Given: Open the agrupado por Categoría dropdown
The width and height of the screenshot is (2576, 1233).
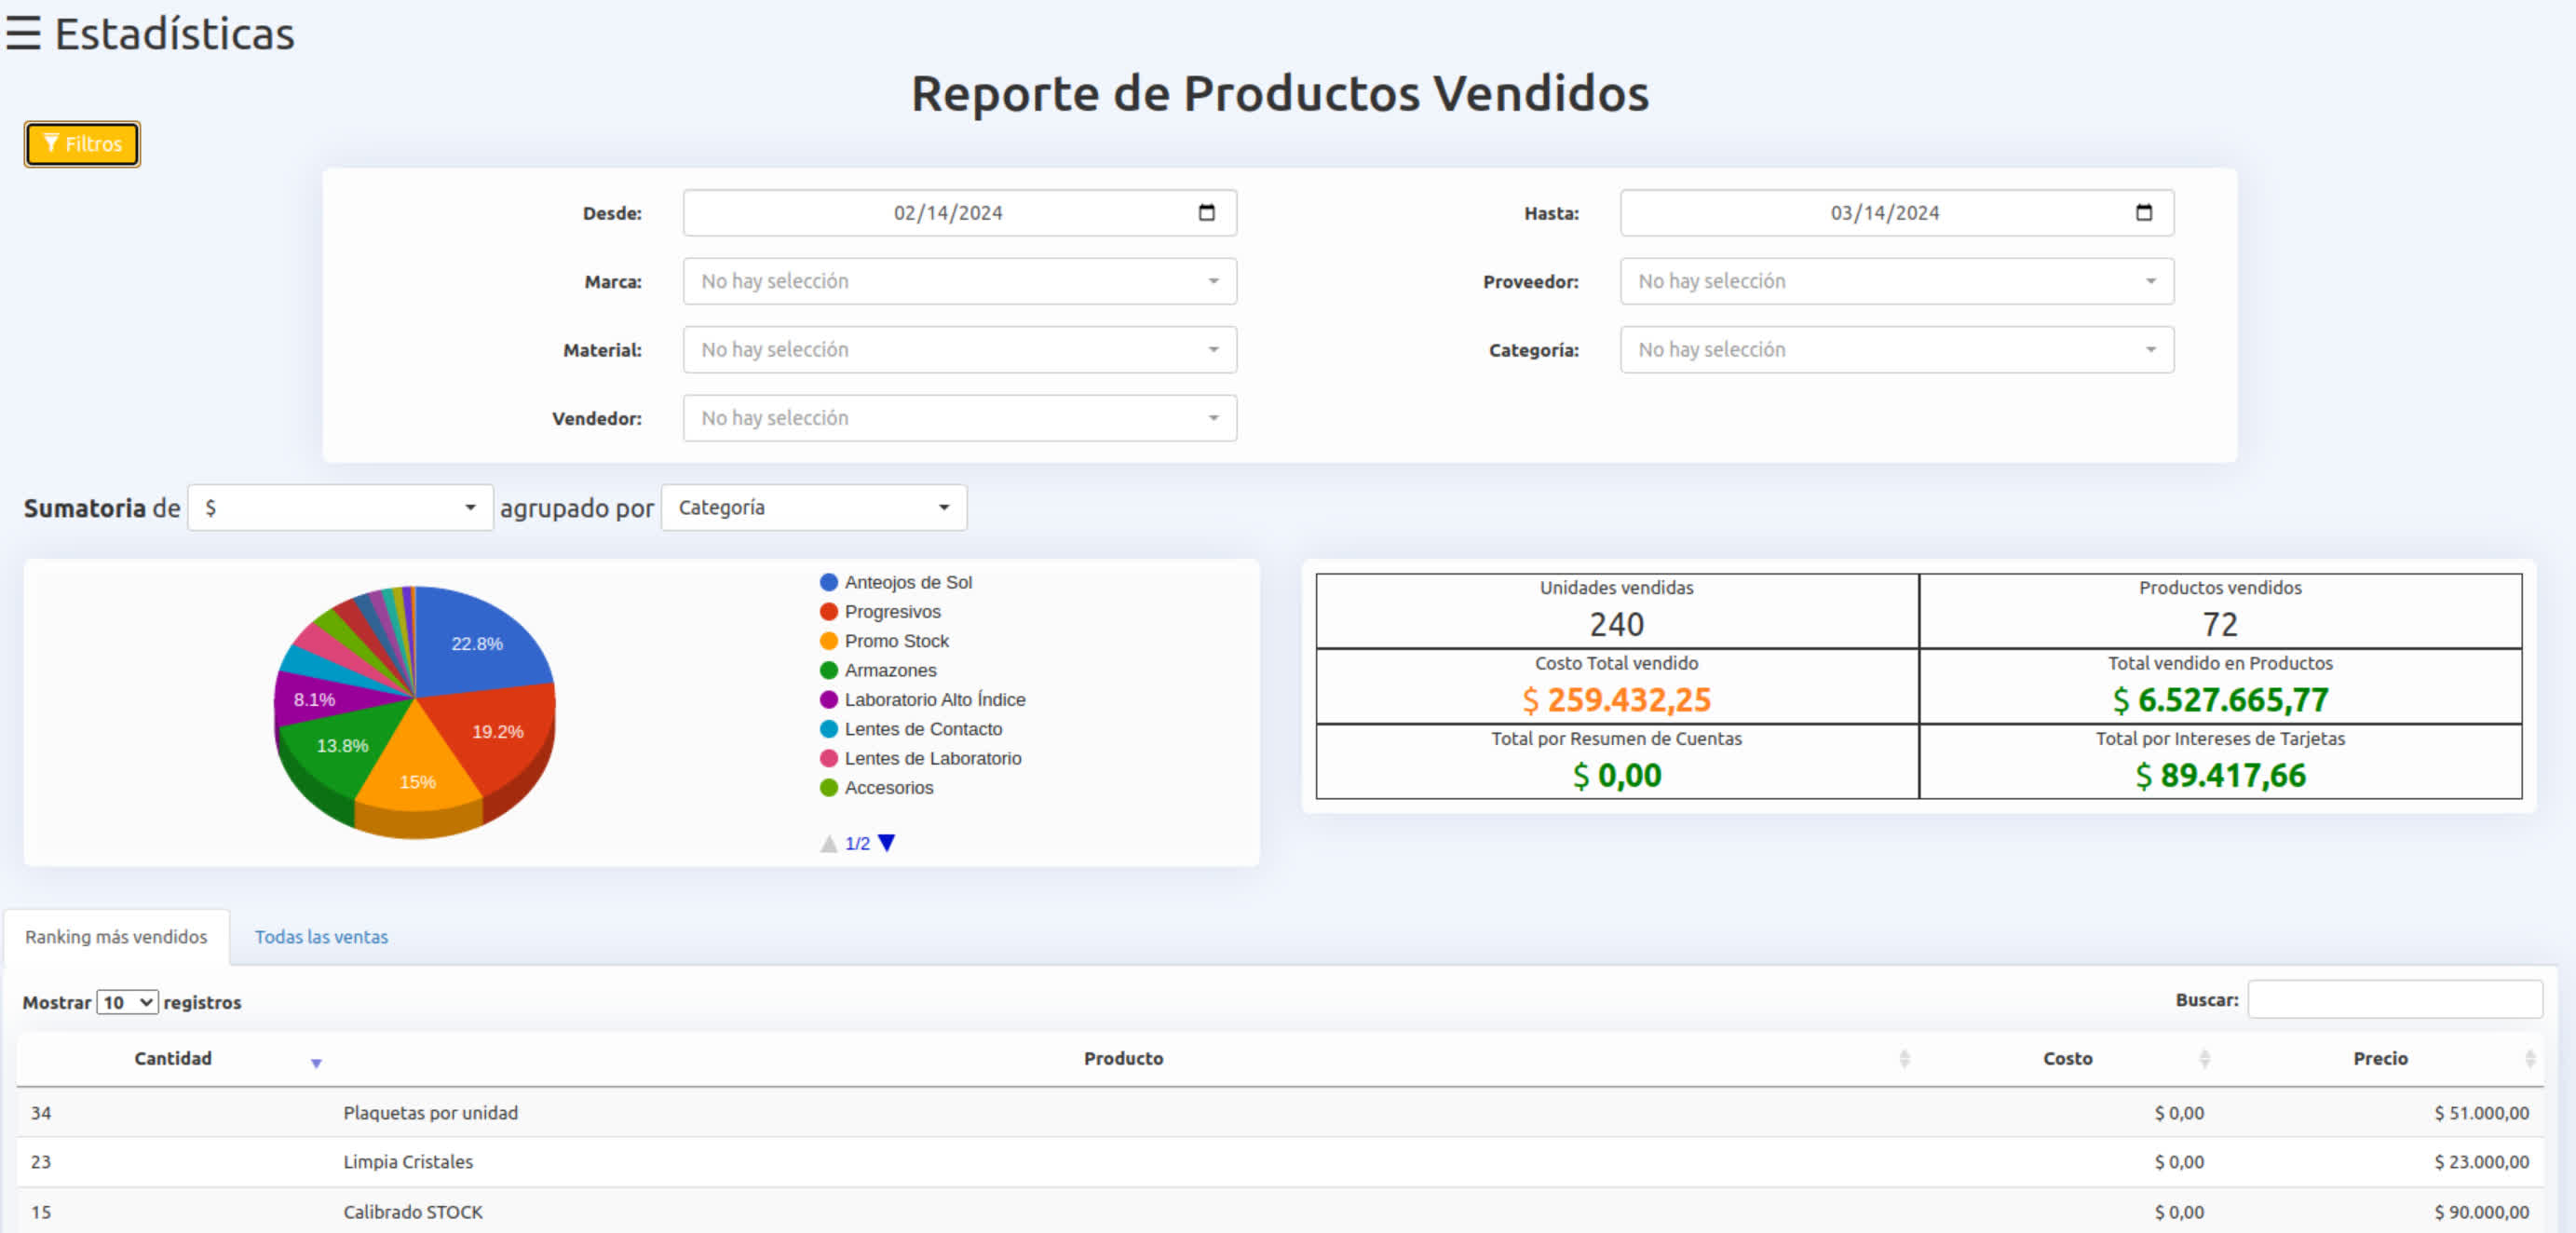Looking at the screenshot, I should [x=813, y=508].
